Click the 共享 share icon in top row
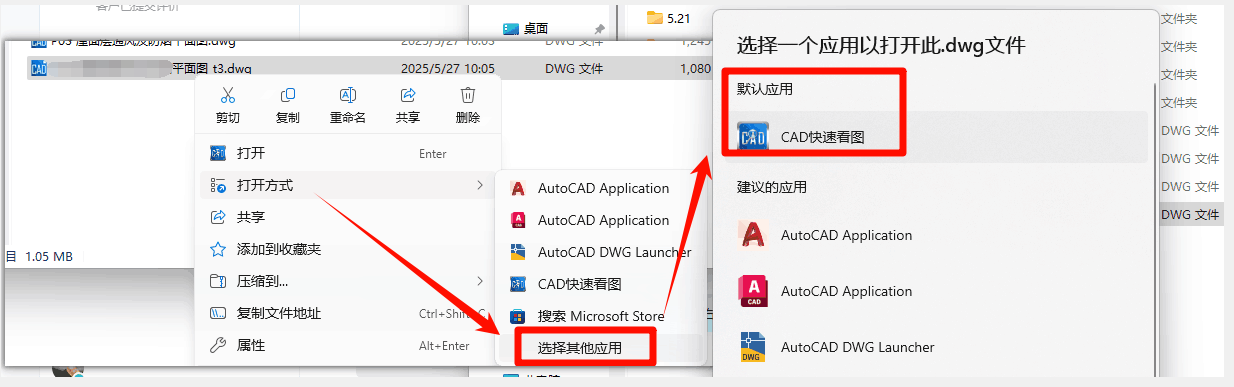1234x387 pixels. [x=408, y=95]
